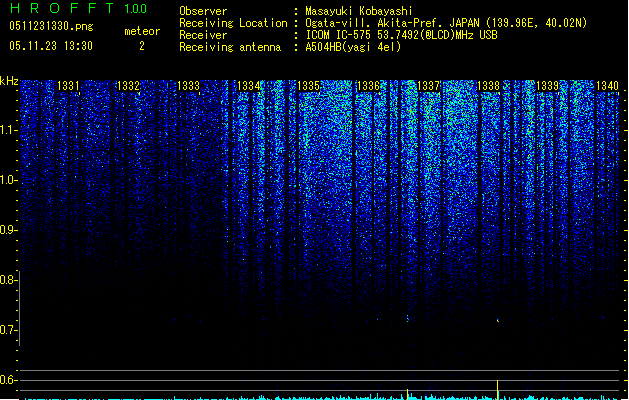Click observer name Masayuki Kobayashi

tap(359, 11)
